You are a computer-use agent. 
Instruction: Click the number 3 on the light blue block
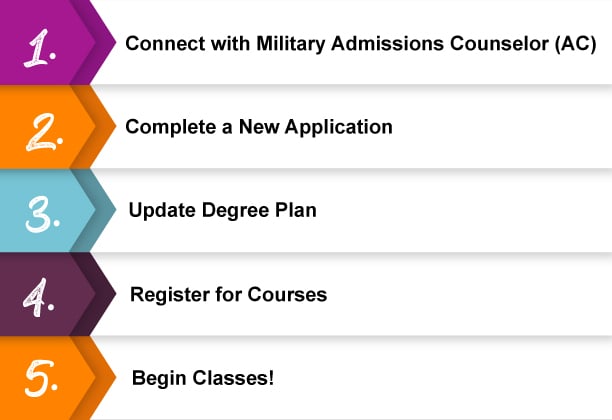click(42, 214)
